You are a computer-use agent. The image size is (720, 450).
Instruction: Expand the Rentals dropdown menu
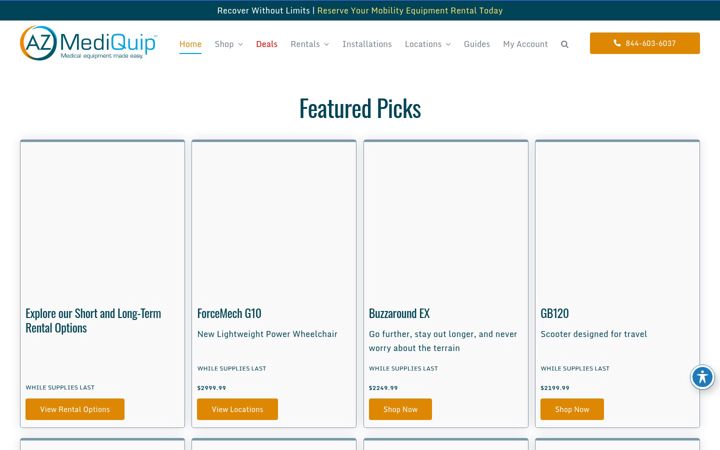coord(309,44)
